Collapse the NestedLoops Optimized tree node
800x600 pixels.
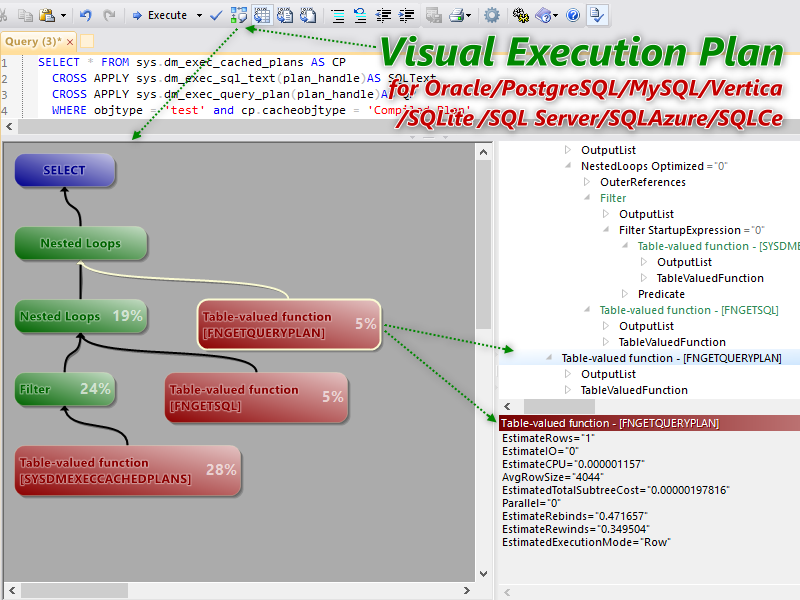(x=568, y=165)
